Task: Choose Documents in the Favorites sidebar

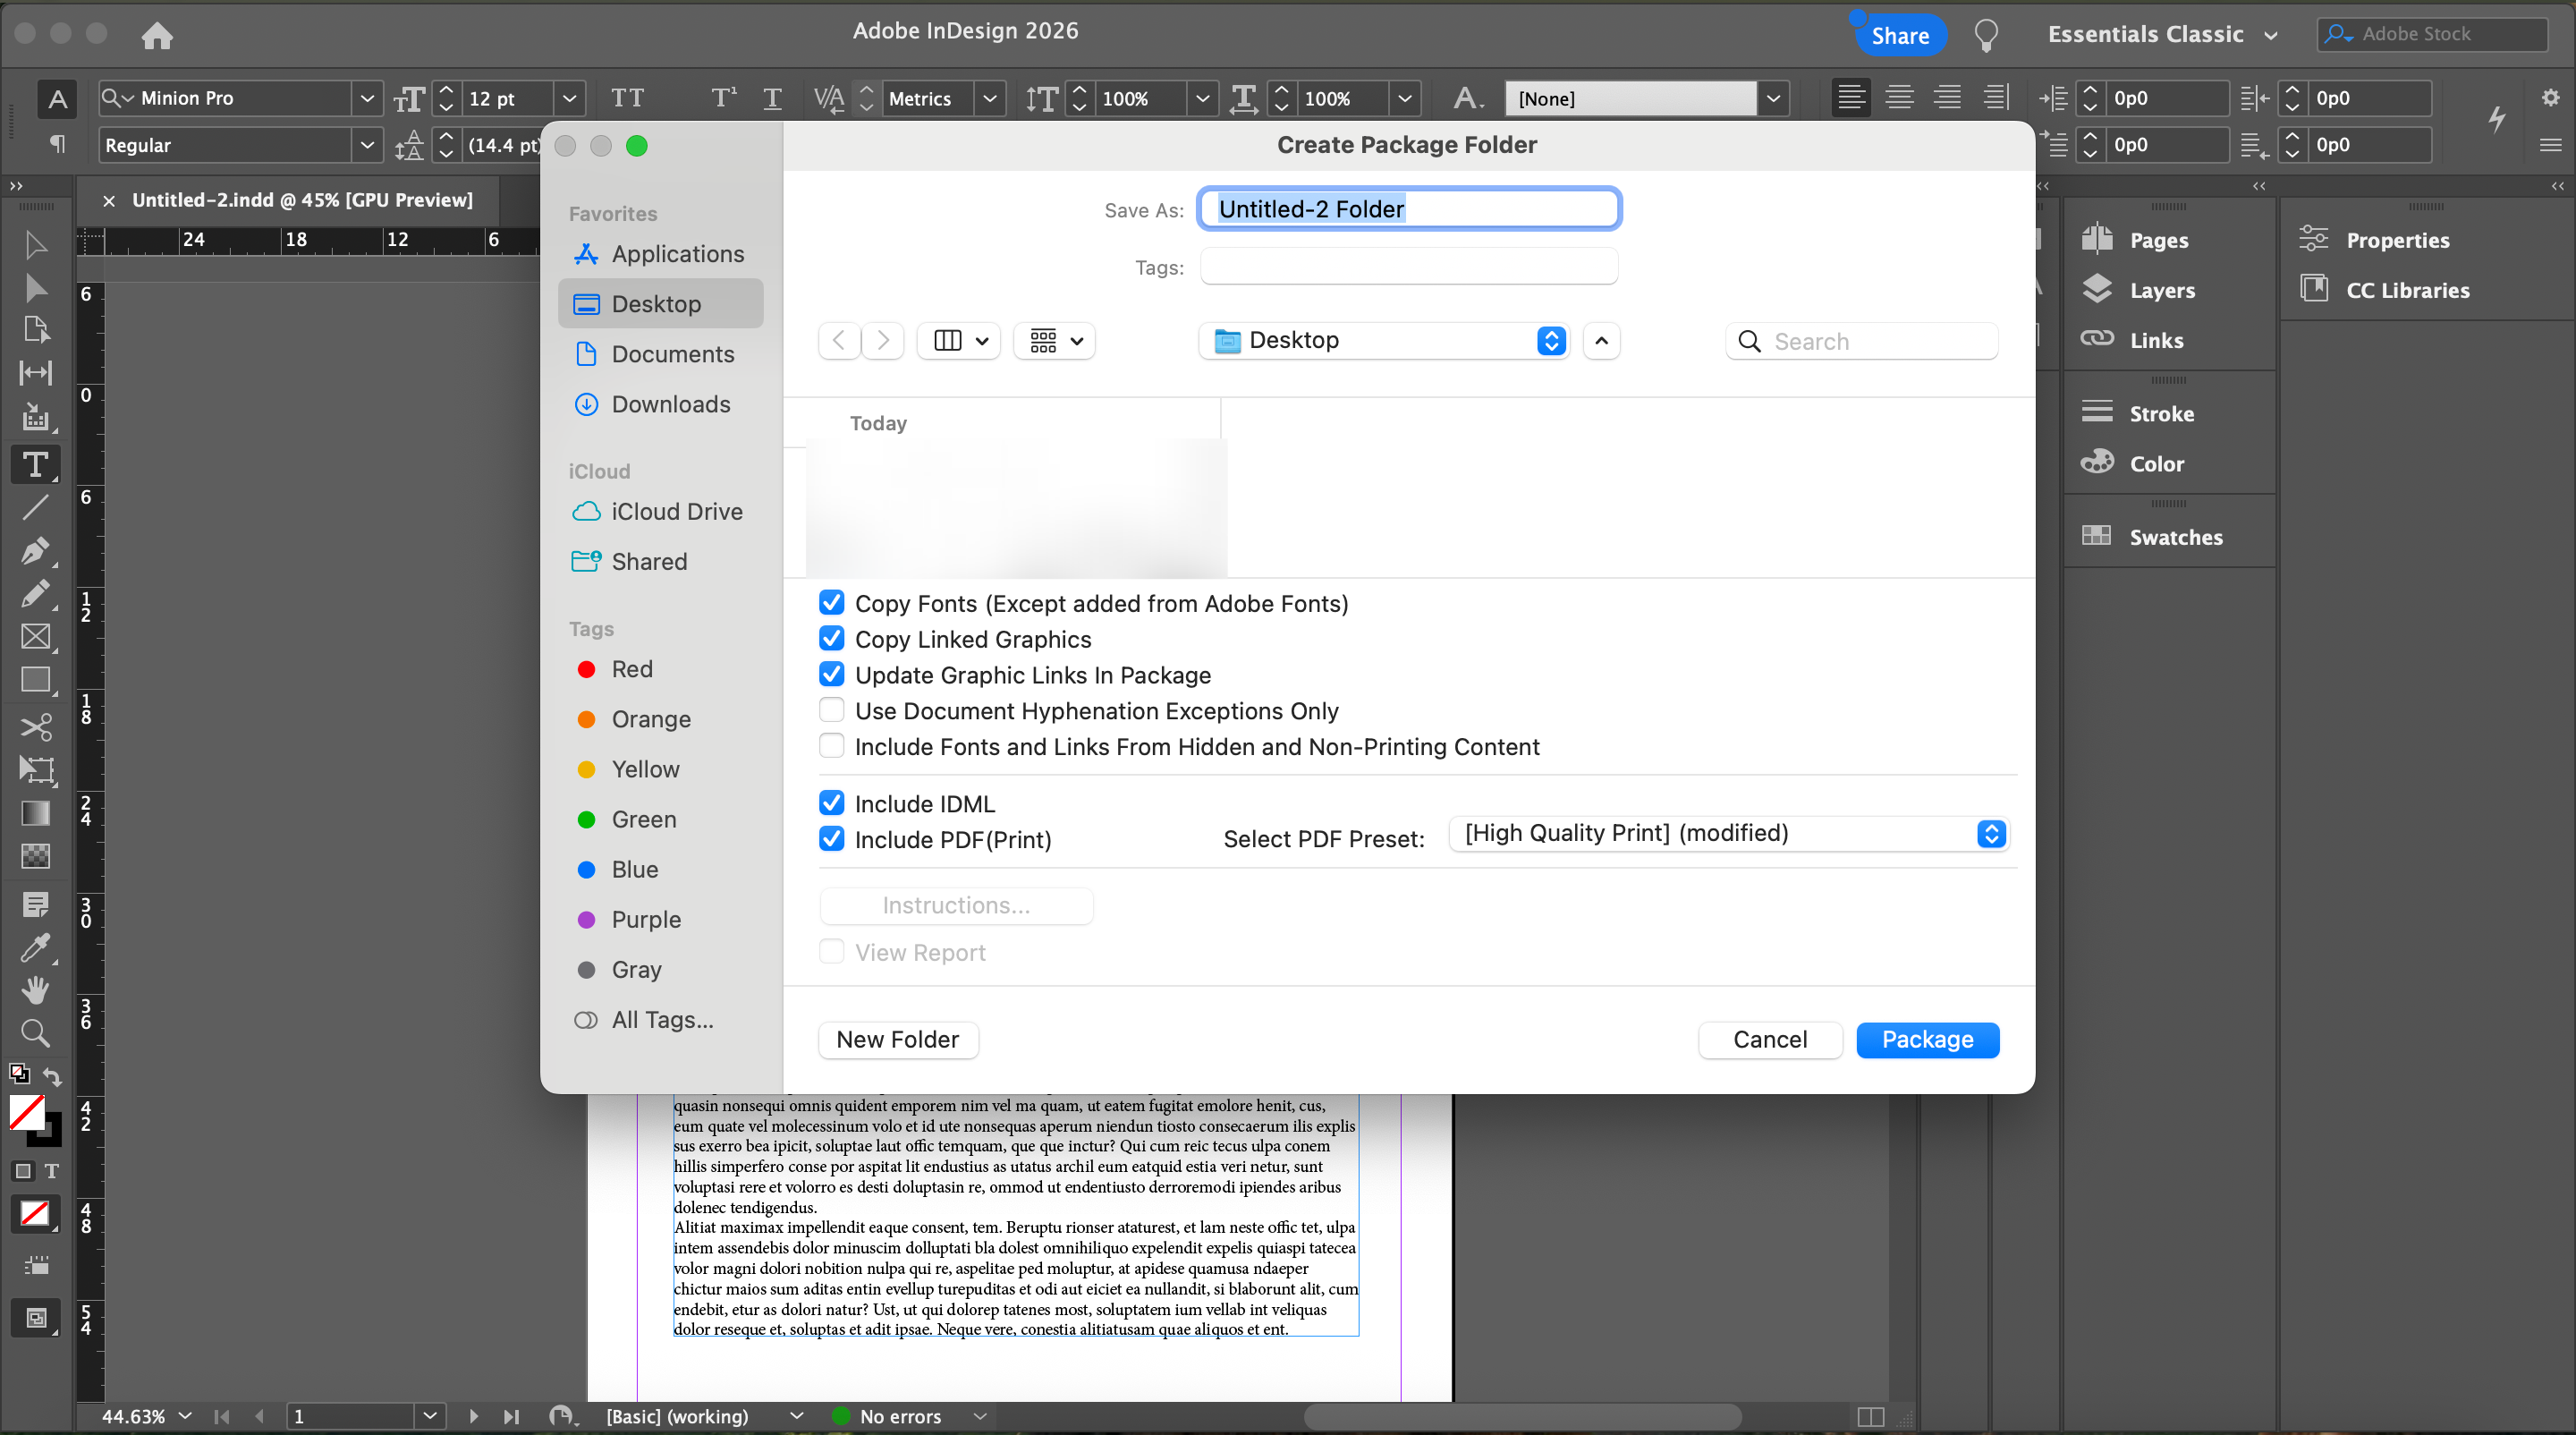Action: click(672, 354)
